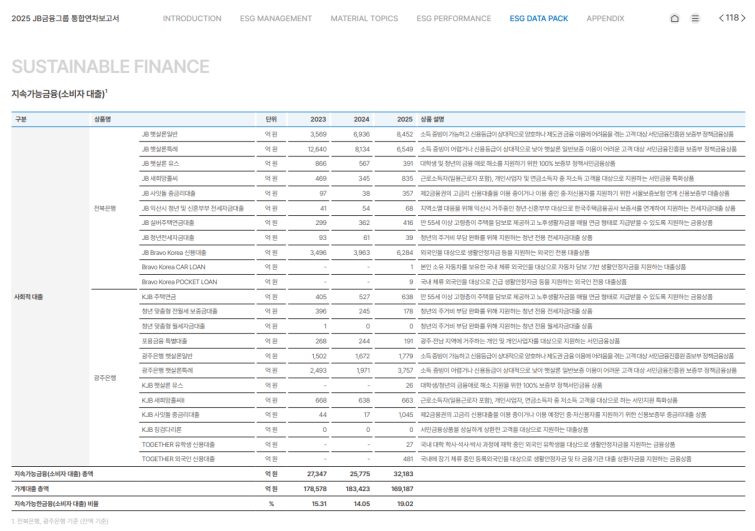755x531 pixels.
Task: Click the 지속가능금융(소비자 대출) subtitle
Action: coord(59,94)
